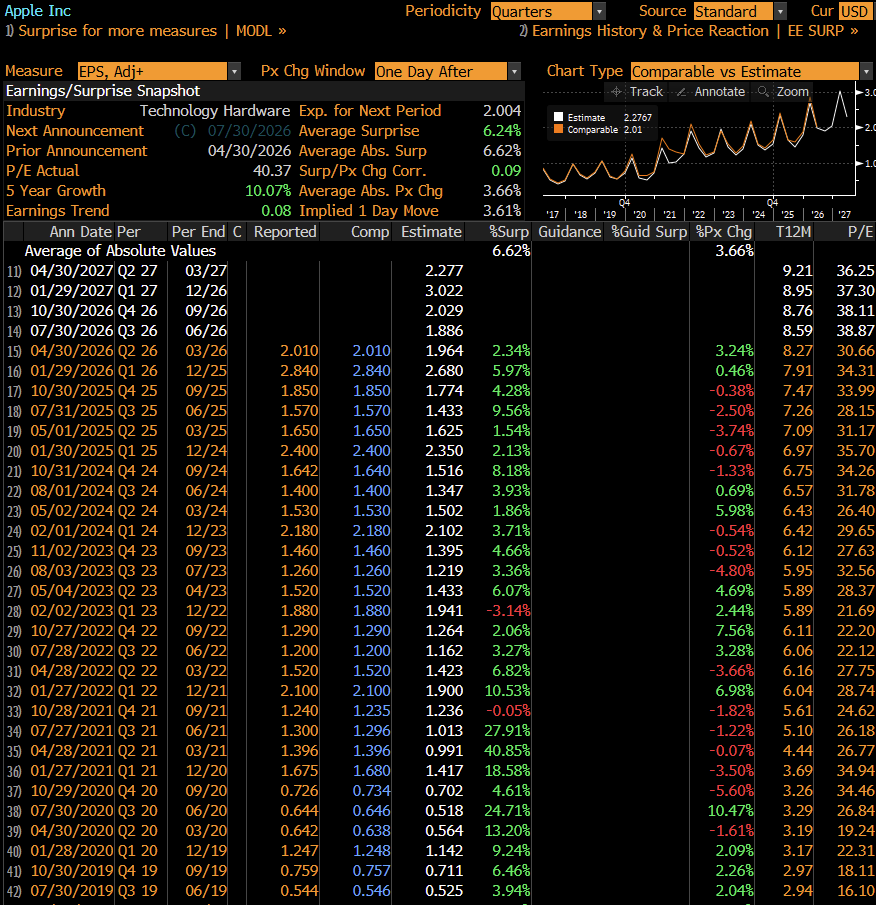Click the One Day After window field
The width and height of the screenshot is (876, 905).
tap(441, 72)
